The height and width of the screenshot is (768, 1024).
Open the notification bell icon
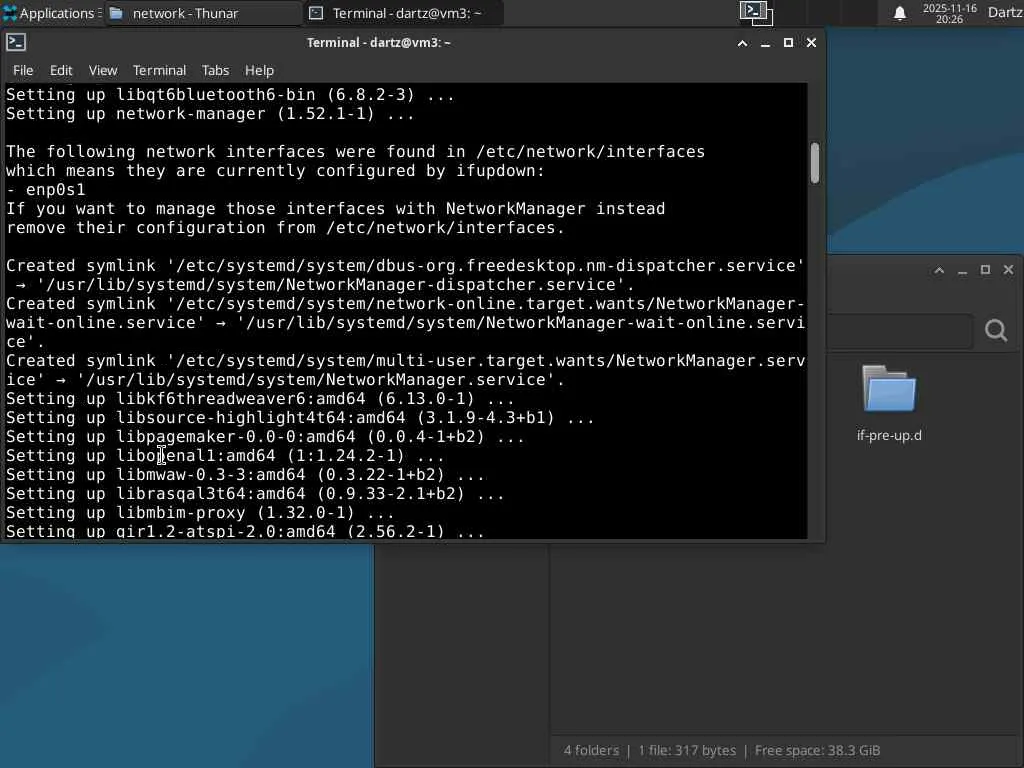coord(899,14)
